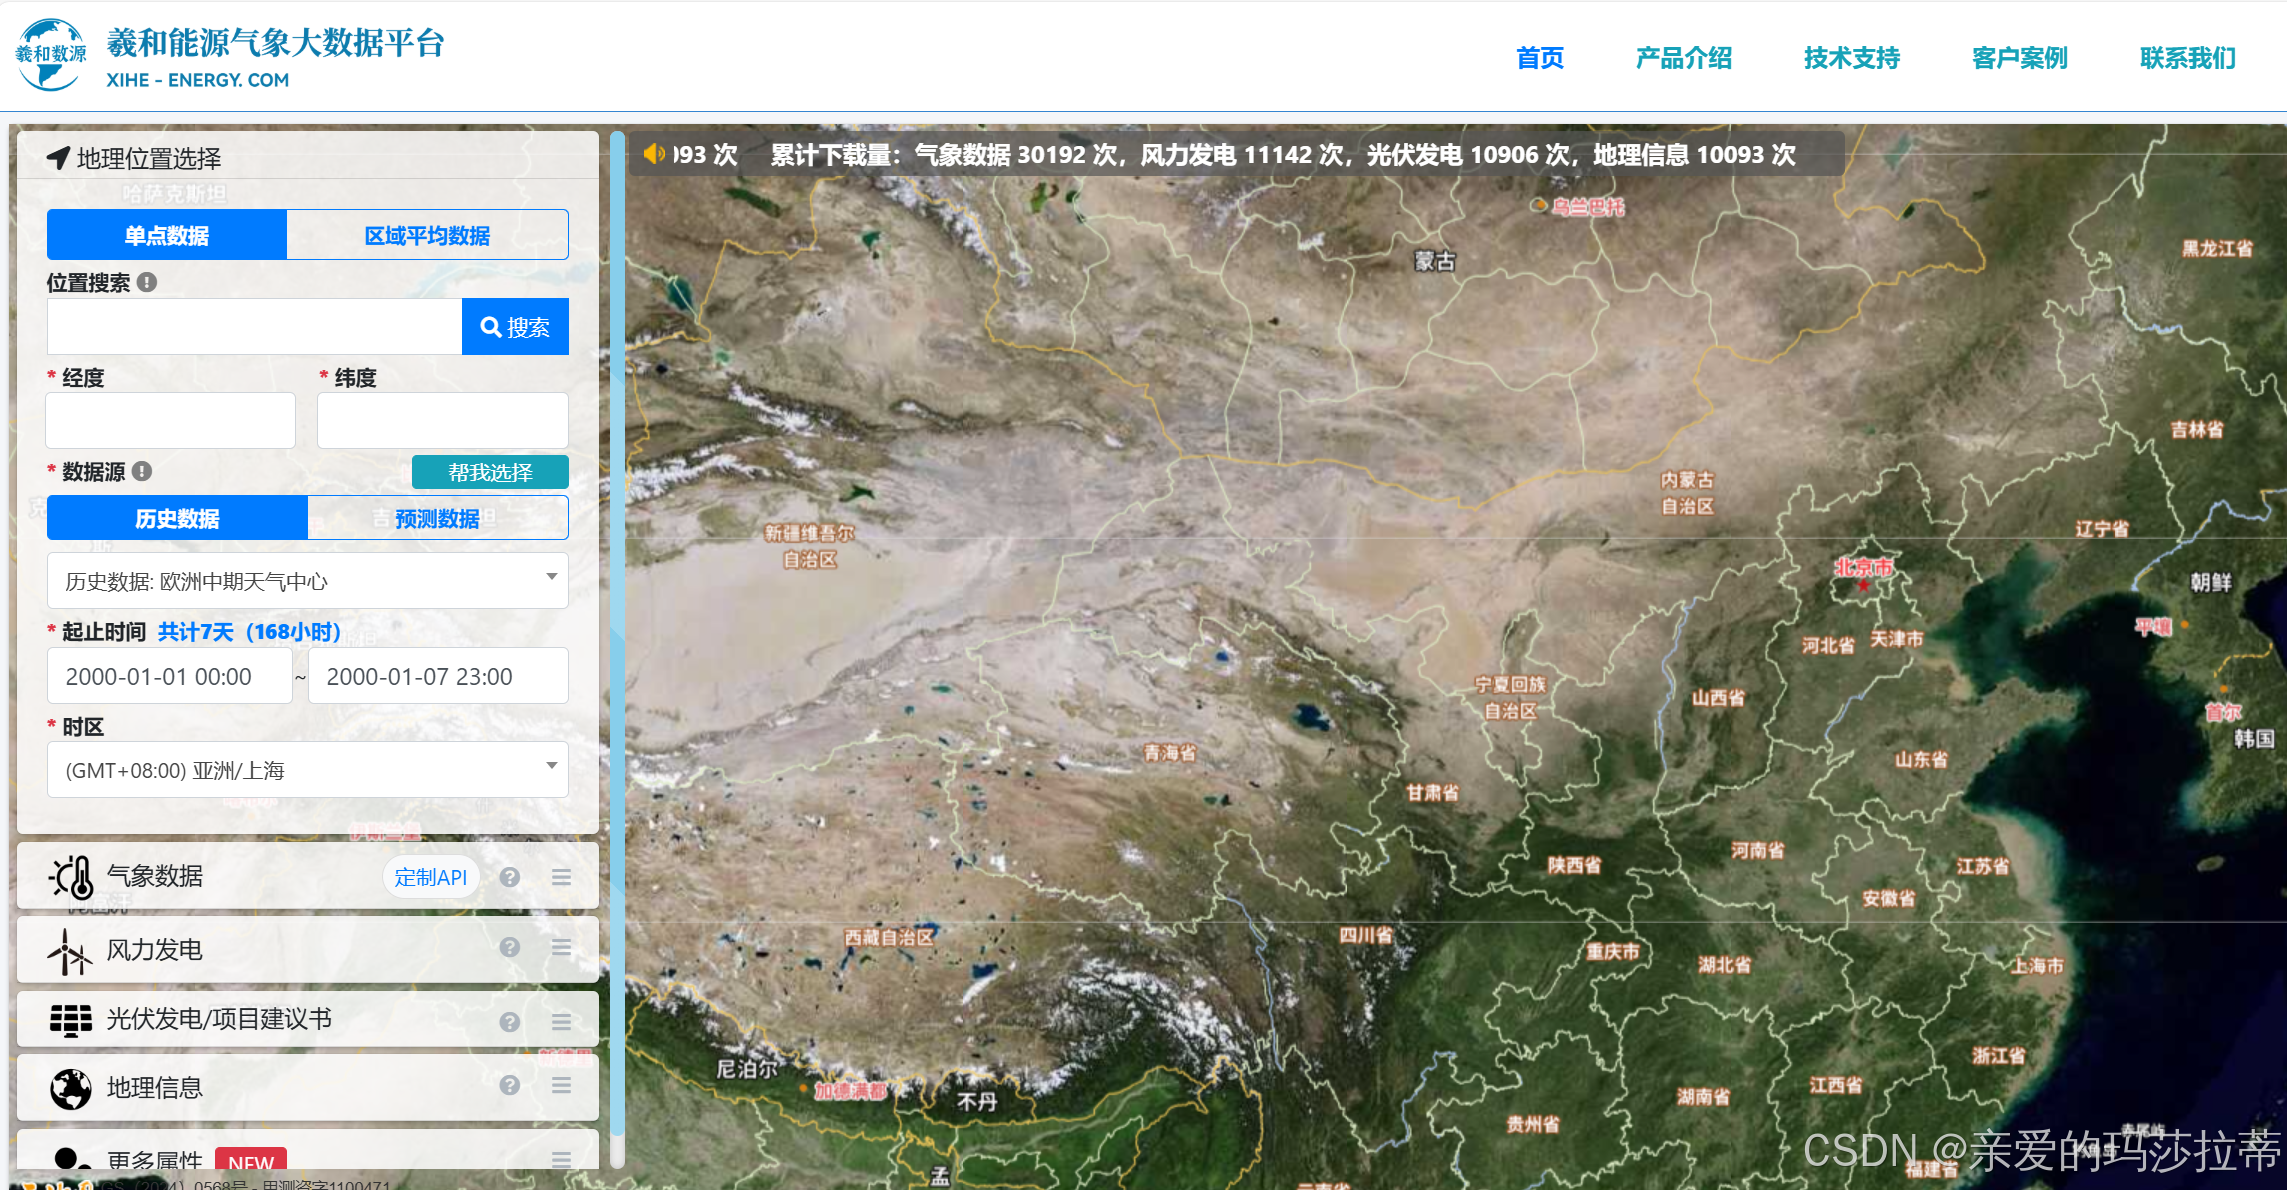Click the info icon beside 位置搜索
This screenshot has height=1190, width=2287.
[147, 283]
